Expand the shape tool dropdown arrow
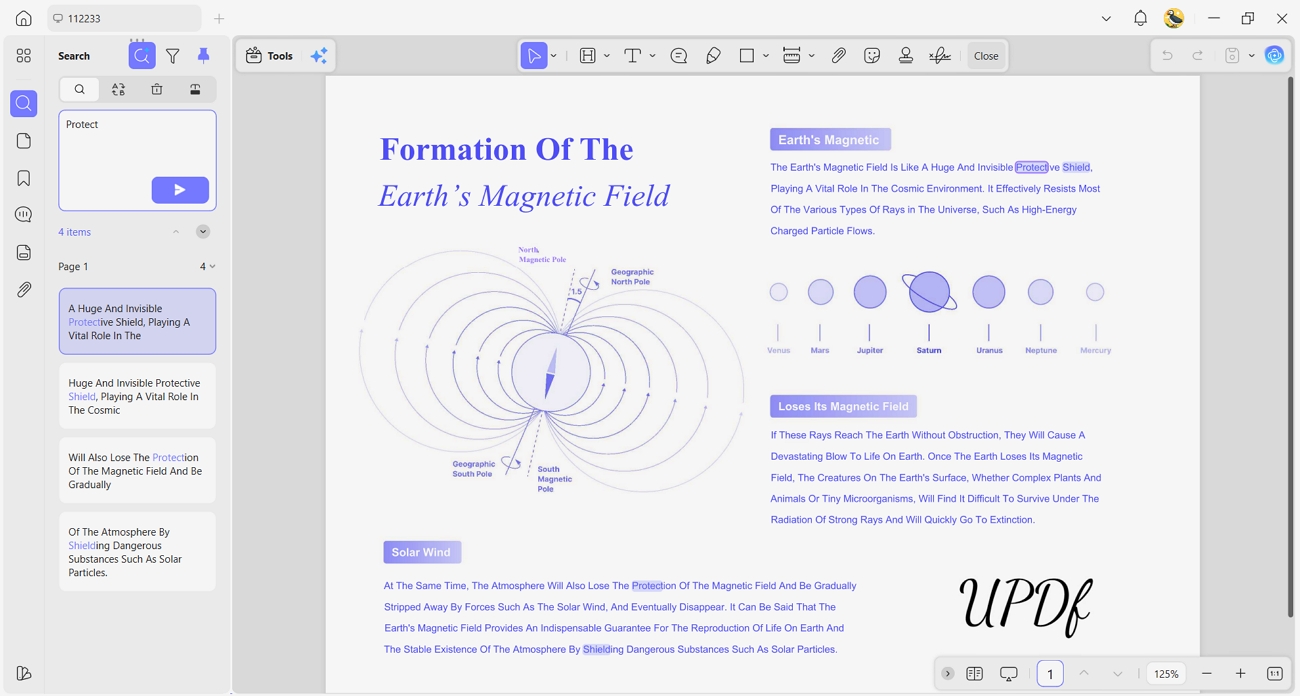The width and height of the screenshot is (1300, 696). pos(766,56)
